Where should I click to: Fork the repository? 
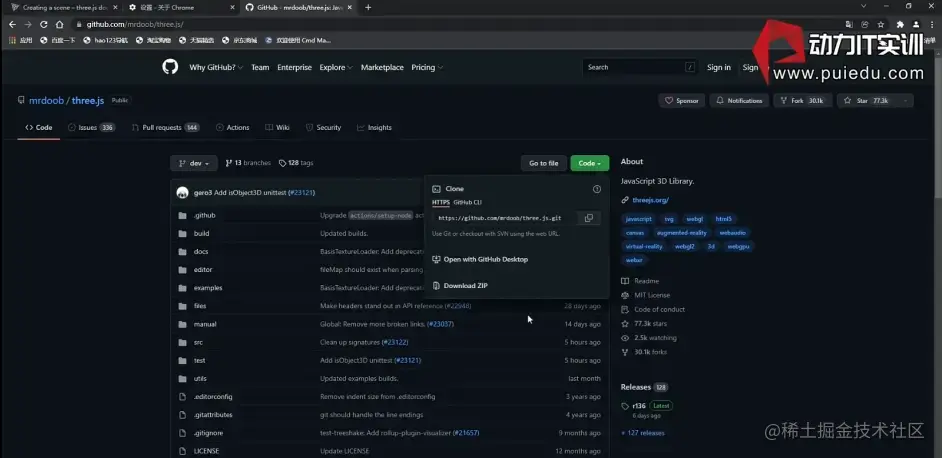[803, 100]
